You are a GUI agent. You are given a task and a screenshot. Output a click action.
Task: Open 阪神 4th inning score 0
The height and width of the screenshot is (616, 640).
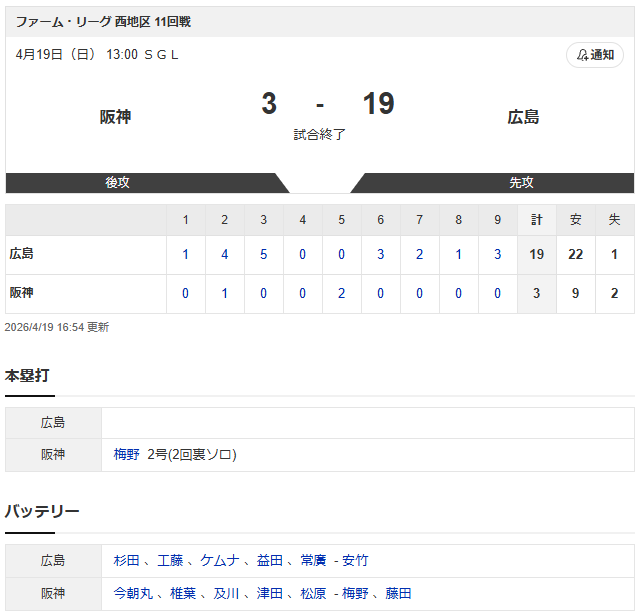click(x=302, y=293)
